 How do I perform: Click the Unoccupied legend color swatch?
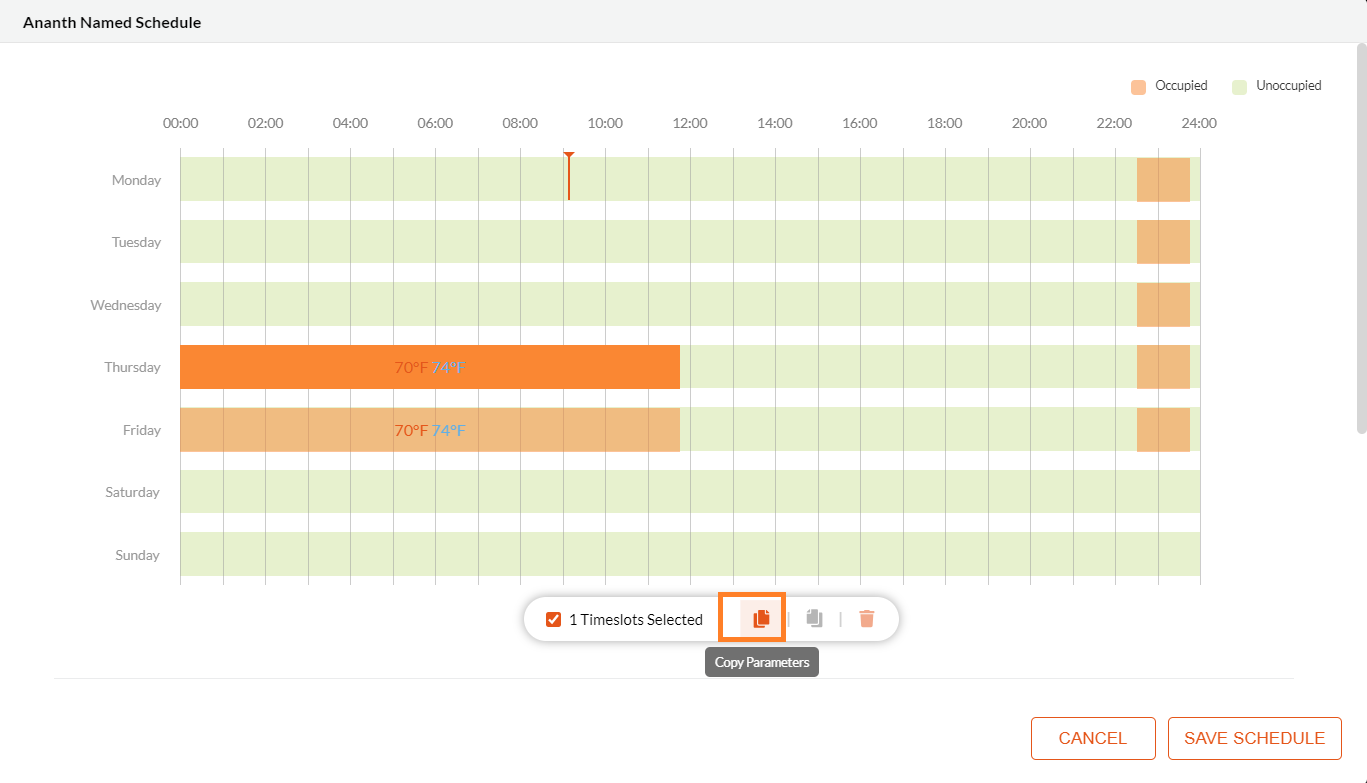point(1239,87)
